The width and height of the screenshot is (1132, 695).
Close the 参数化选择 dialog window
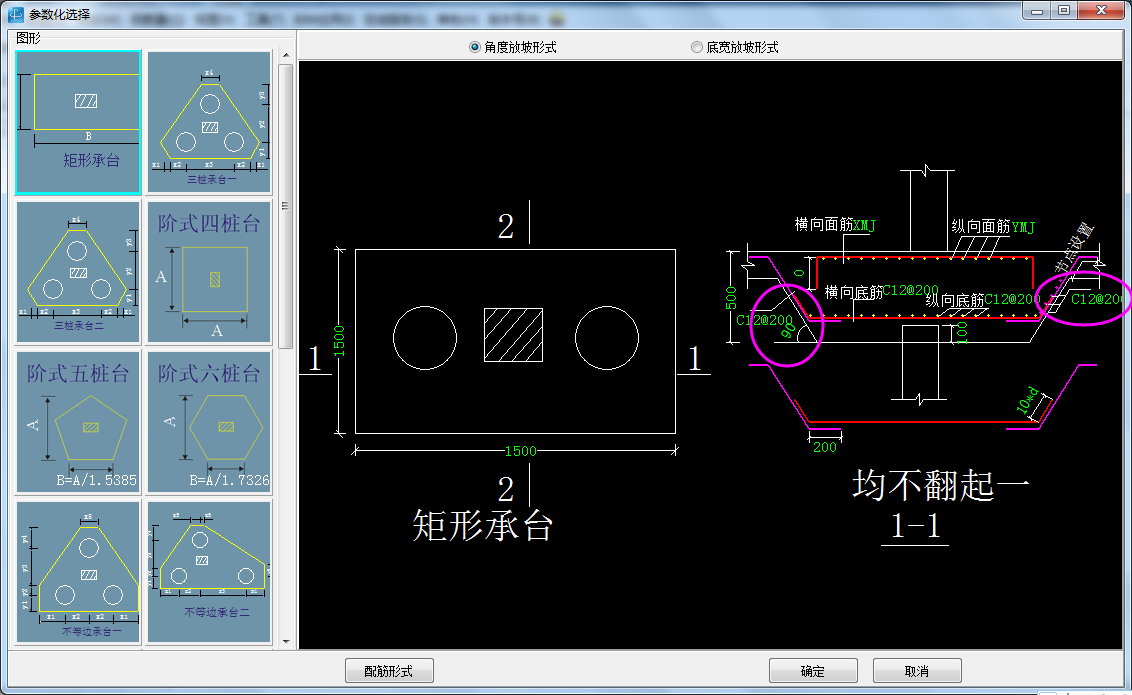(x=1101, y=10)
